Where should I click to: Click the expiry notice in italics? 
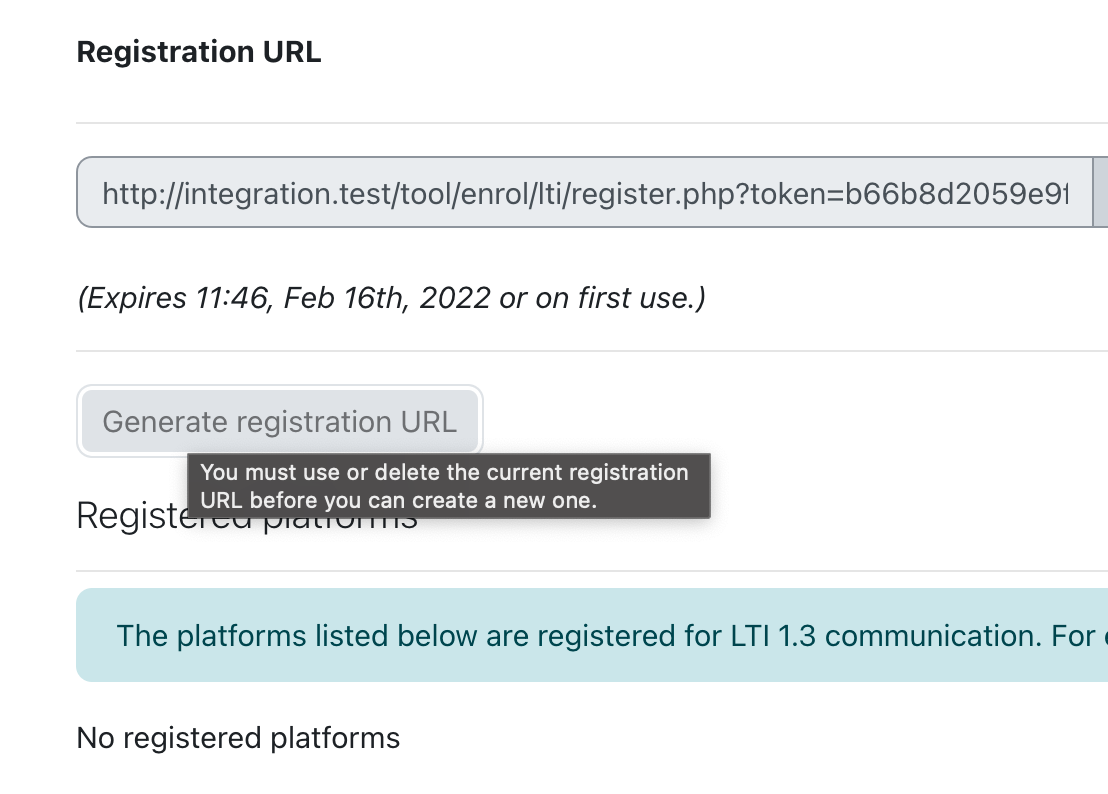tap(391, 297)
